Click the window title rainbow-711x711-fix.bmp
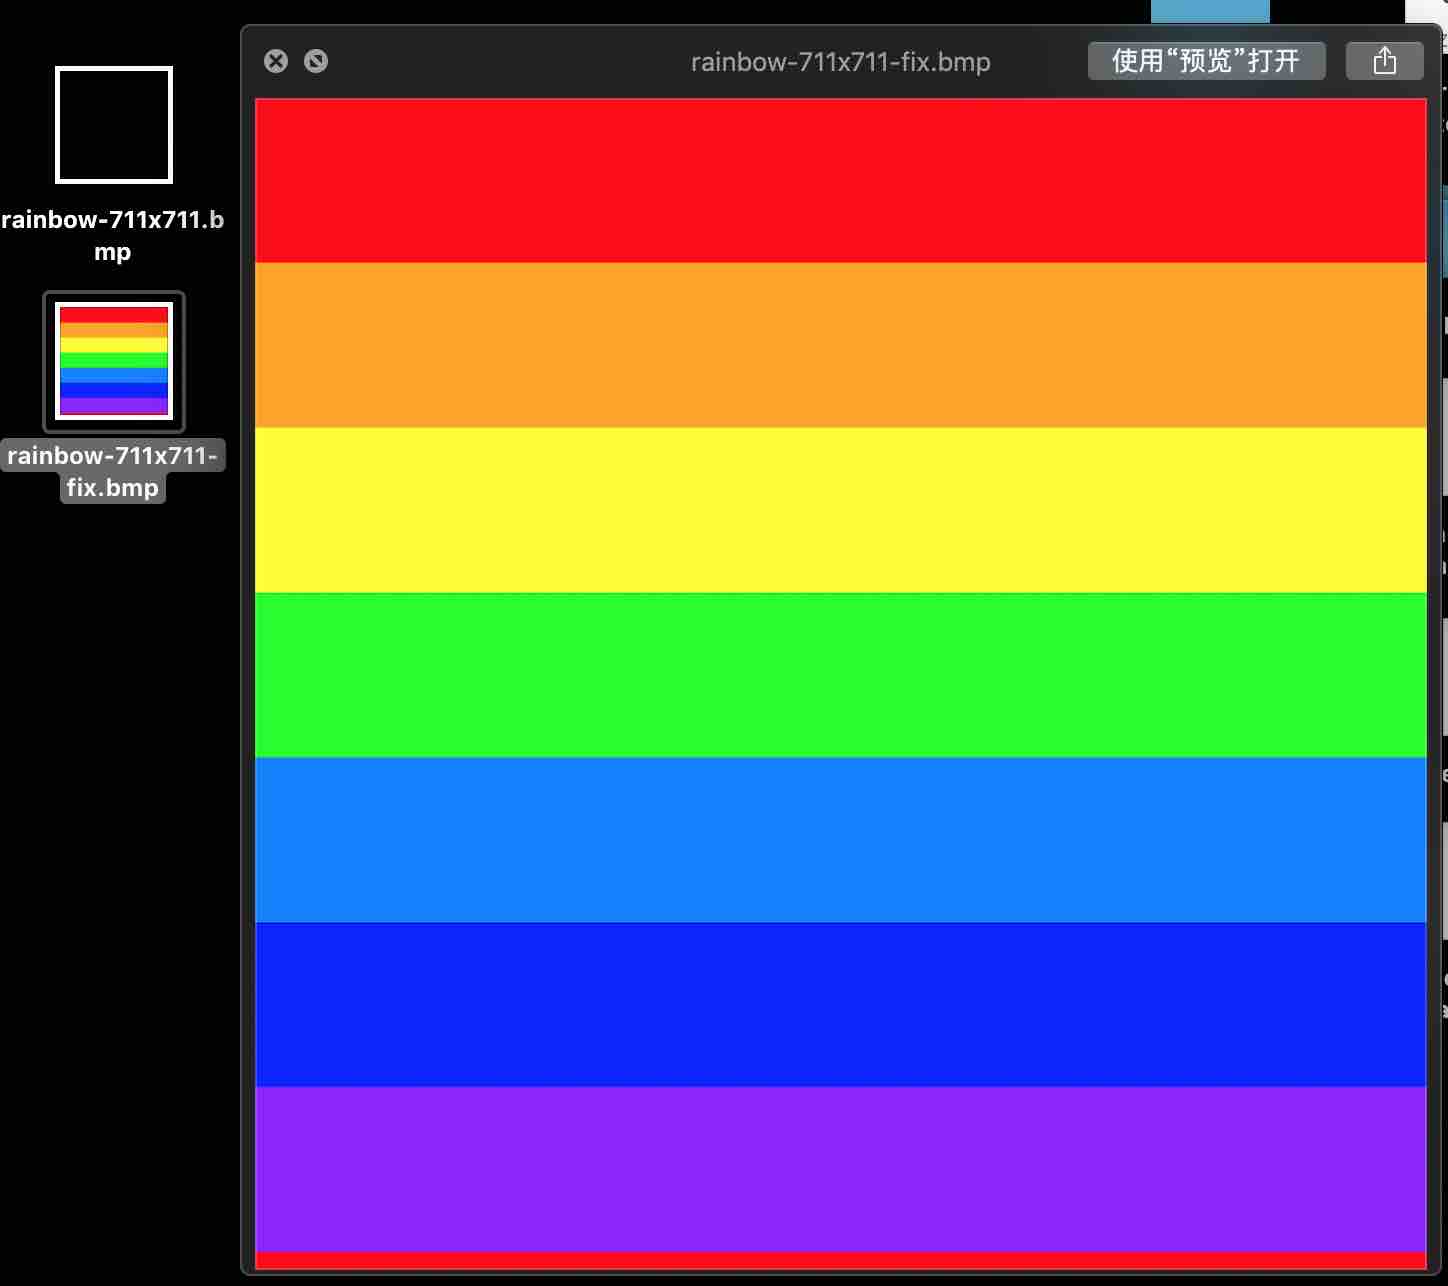Viewport: 1448px width, 1286px height. 841,61
